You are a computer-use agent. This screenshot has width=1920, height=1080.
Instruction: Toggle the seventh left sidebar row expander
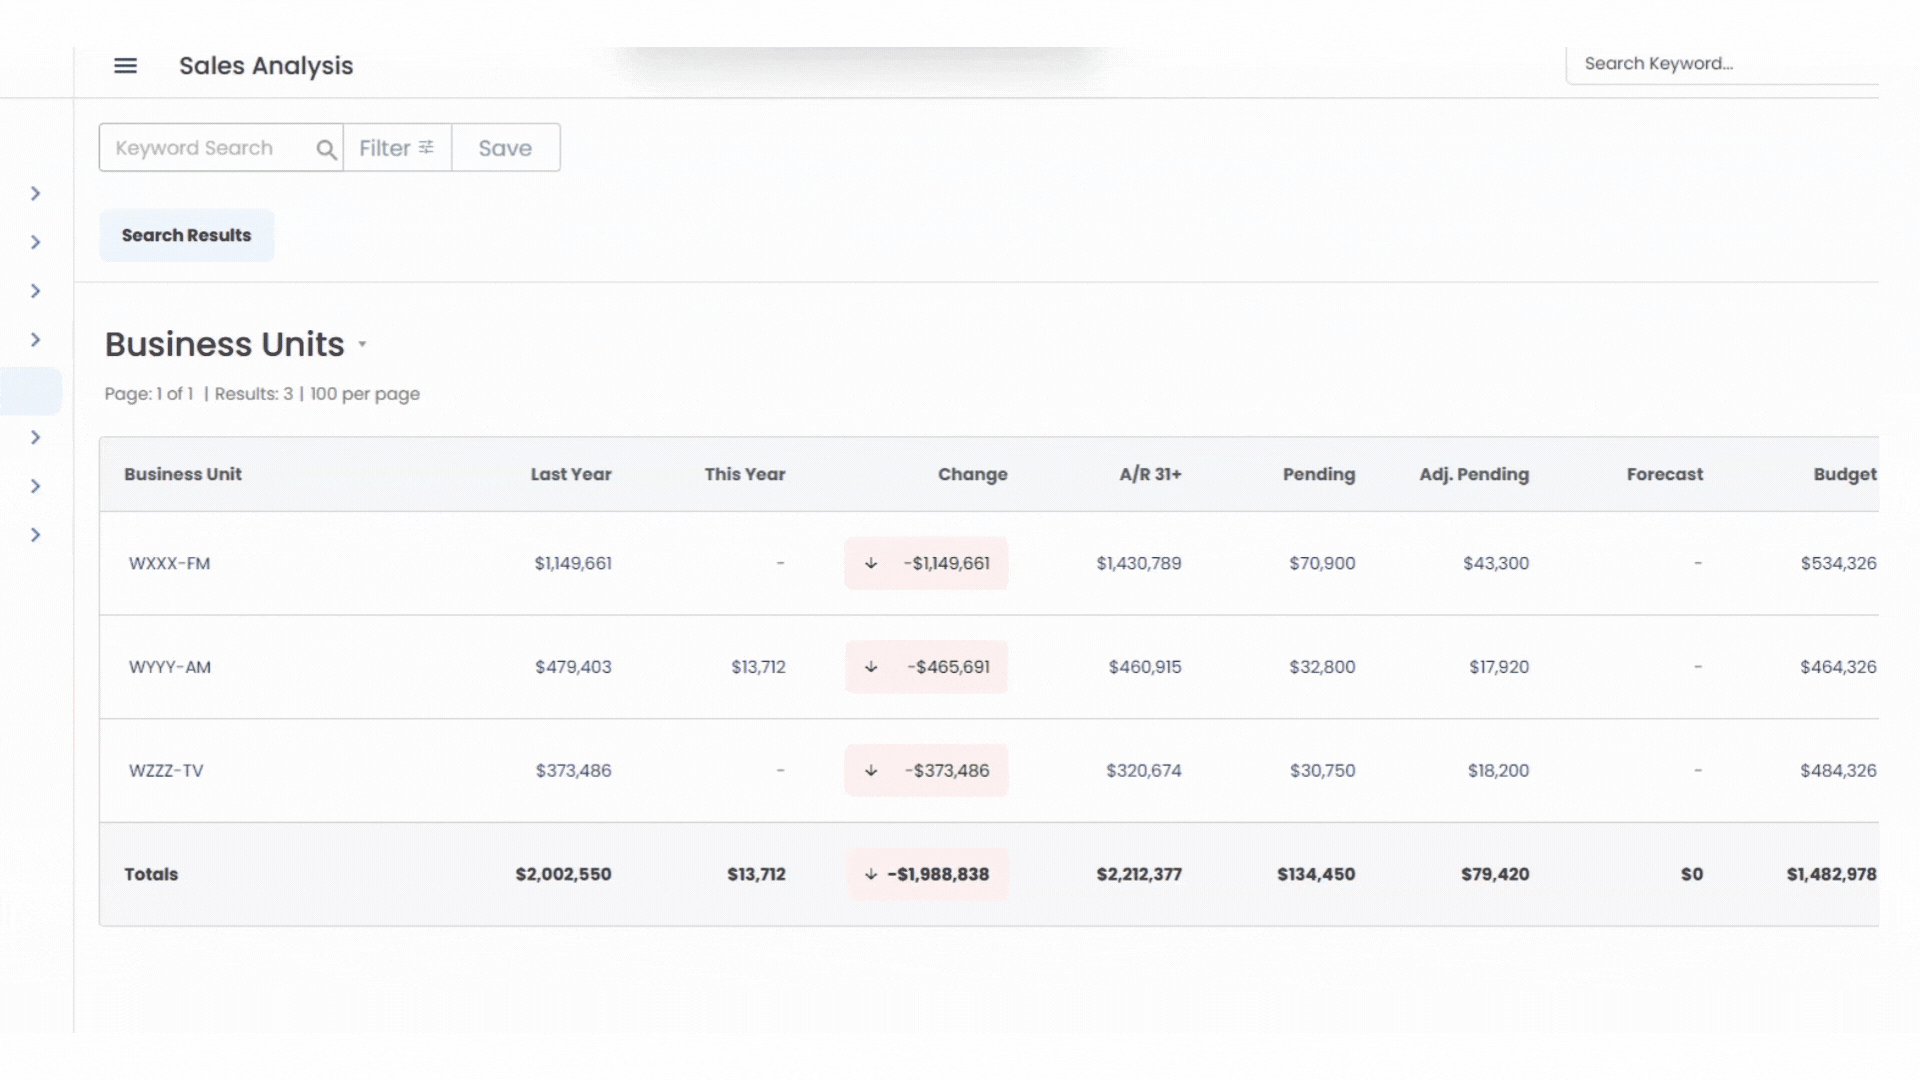[x=36, y=534]
